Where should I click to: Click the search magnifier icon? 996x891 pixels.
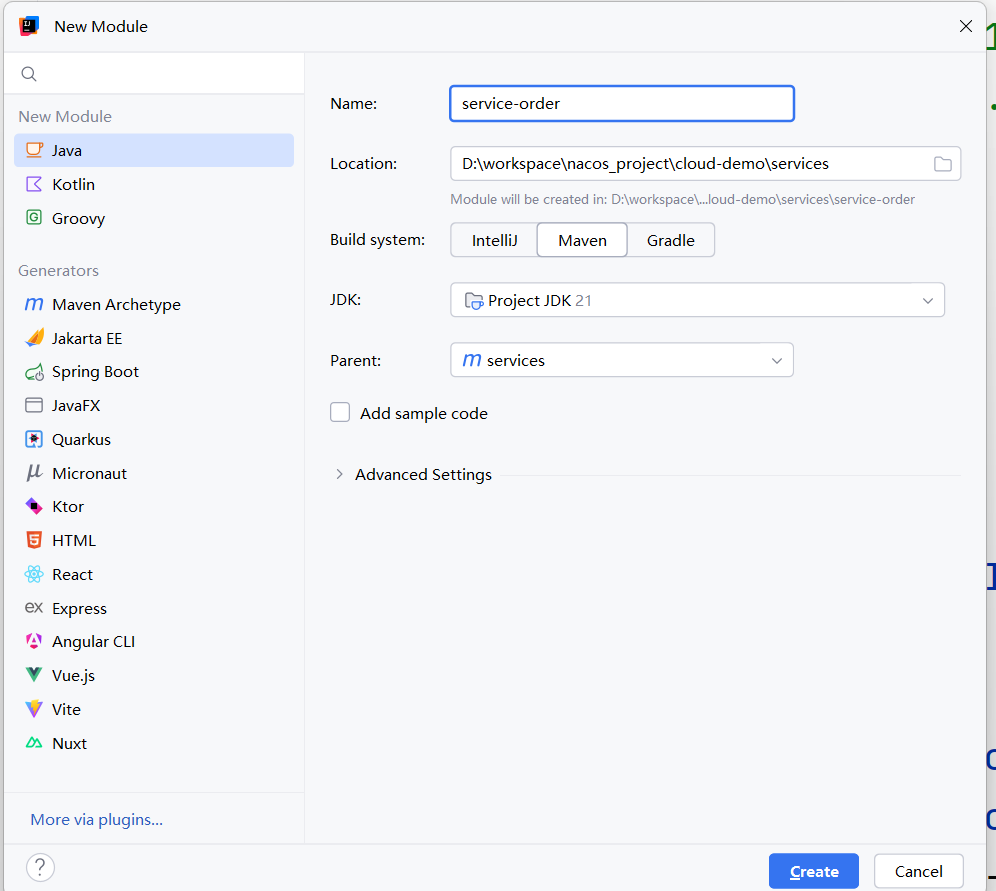[29, 74]
